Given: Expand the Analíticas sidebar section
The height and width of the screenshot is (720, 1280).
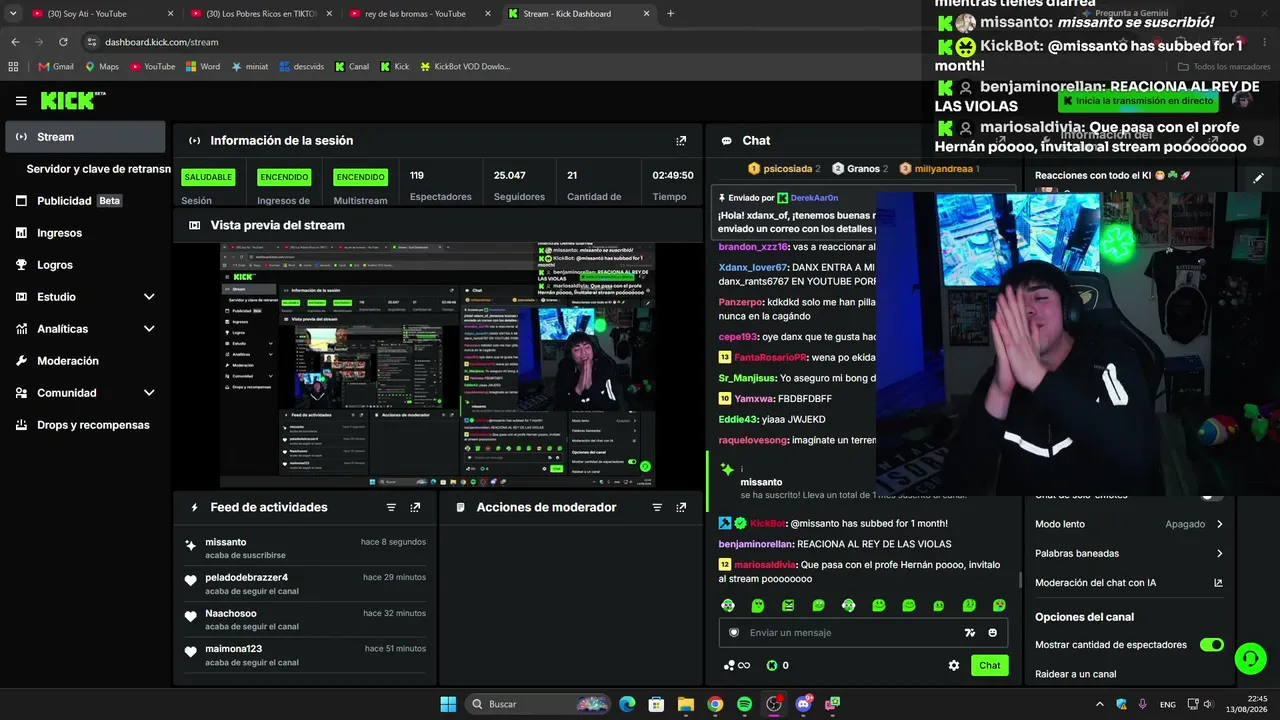Looking at the screenshot, I should [x=149, y=329].
